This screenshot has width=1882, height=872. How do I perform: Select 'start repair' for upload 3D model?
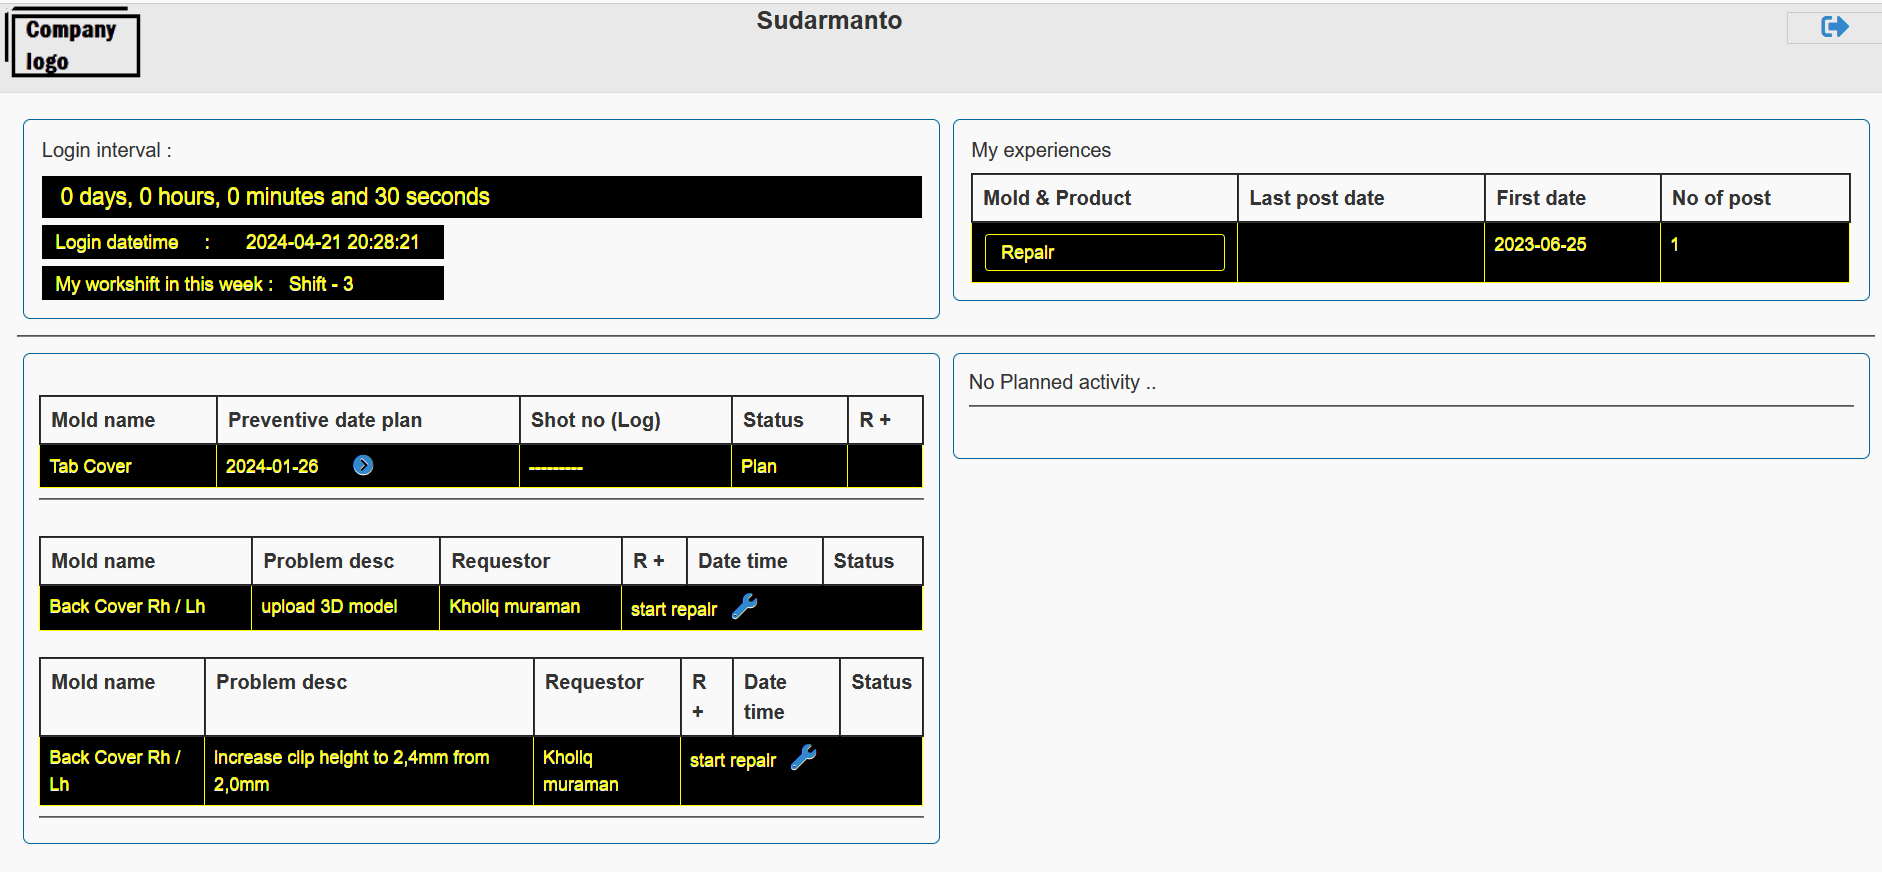(673, 609)
